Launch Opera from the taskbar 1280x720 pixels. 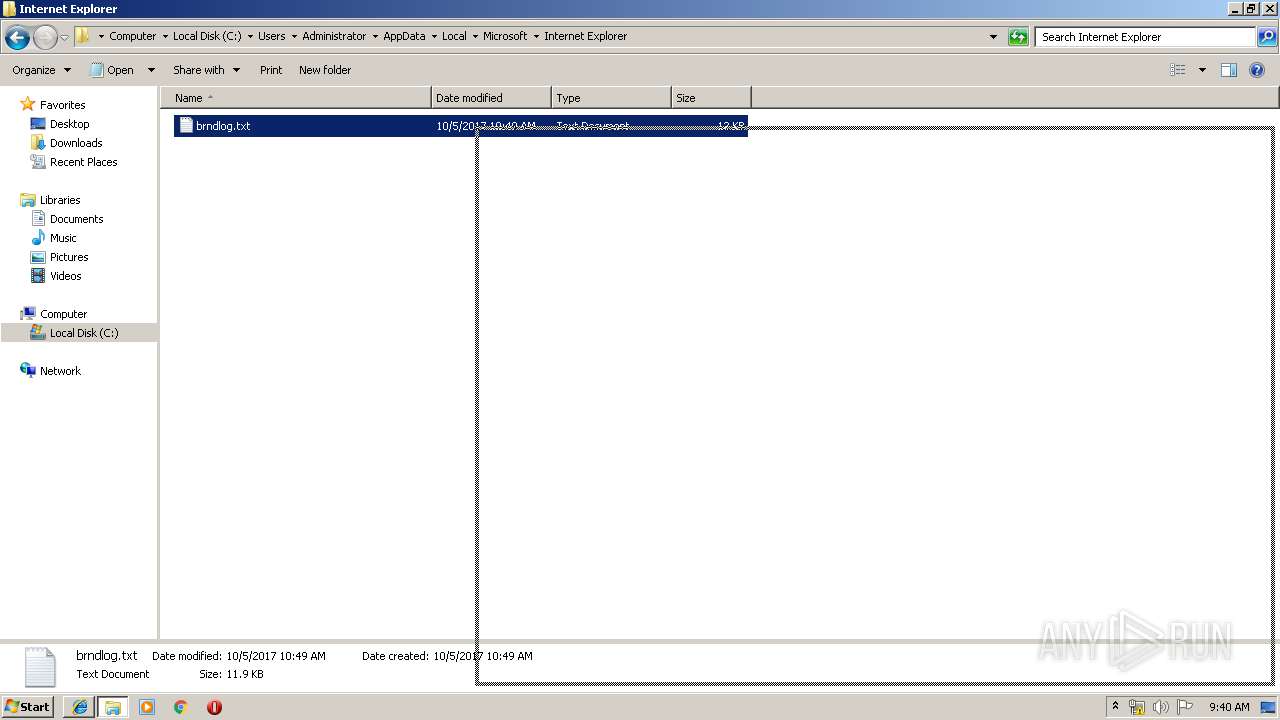pyautogui.click(x=214, y=707)
